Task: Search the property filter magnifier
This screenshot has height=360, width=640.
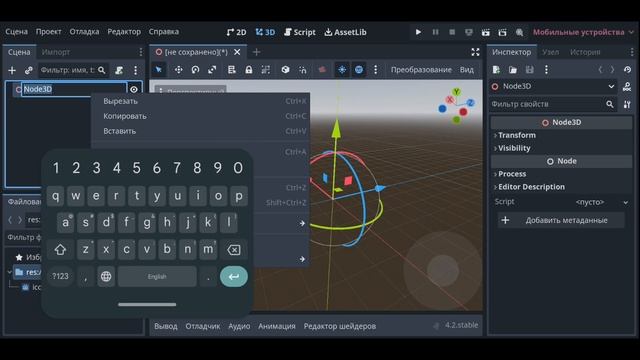Action: click(610, 104)
